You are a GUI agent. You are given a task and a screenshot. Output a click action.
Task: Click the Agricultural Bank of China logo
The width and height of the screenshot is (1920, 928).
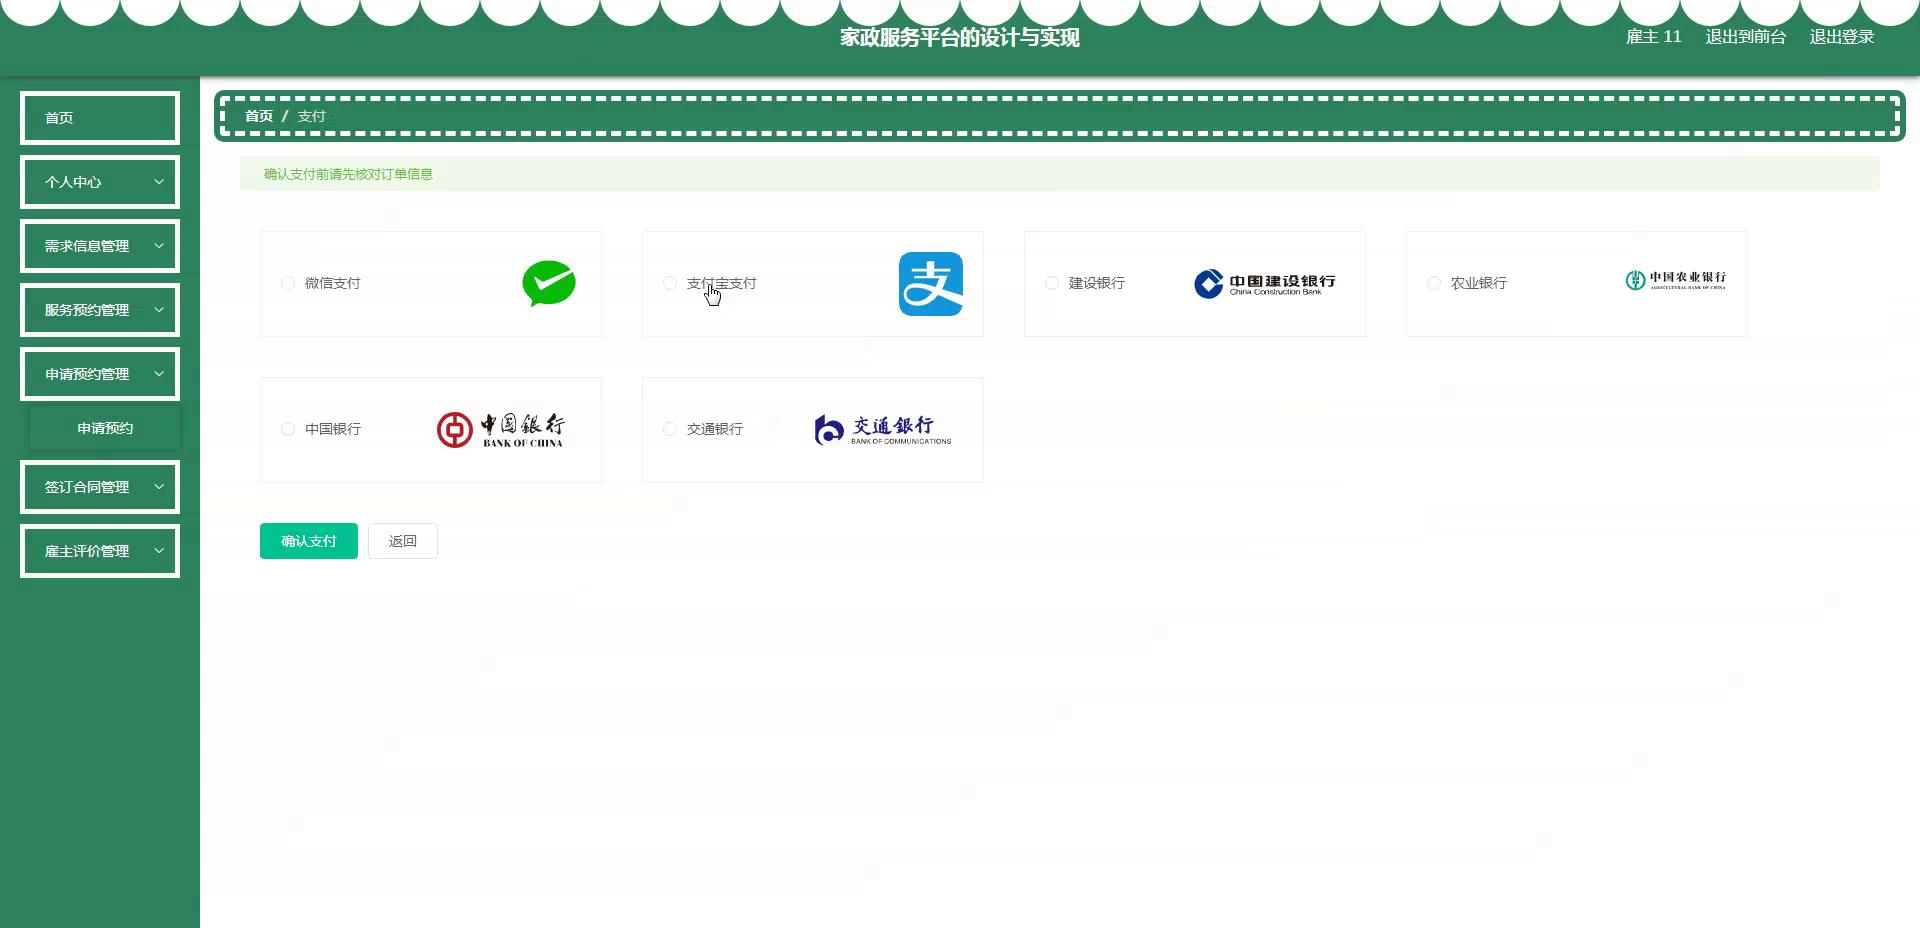[1676, 281]
